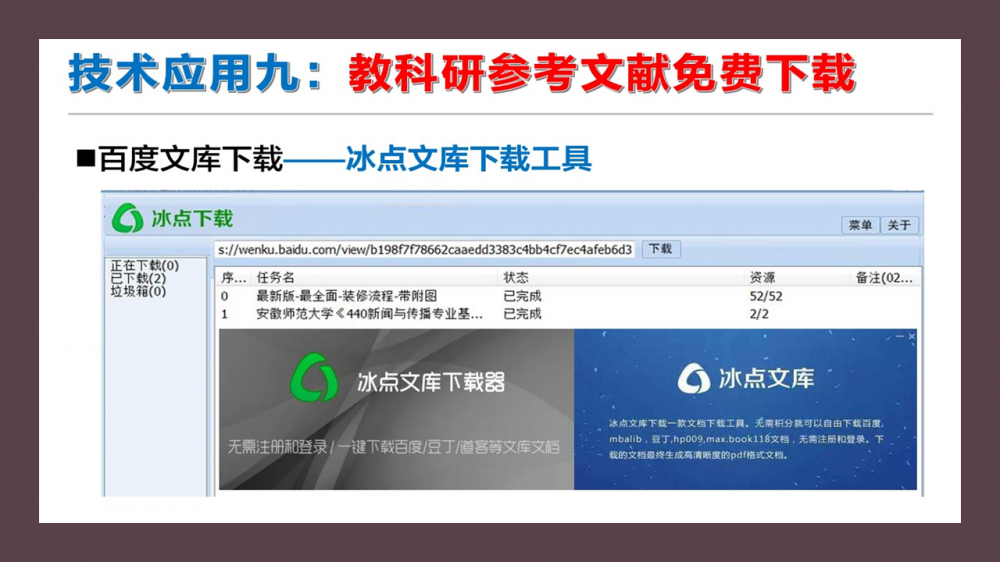Sort by the 状态 column header
This screenshot has width=1000, height=562.
point(516,277)
